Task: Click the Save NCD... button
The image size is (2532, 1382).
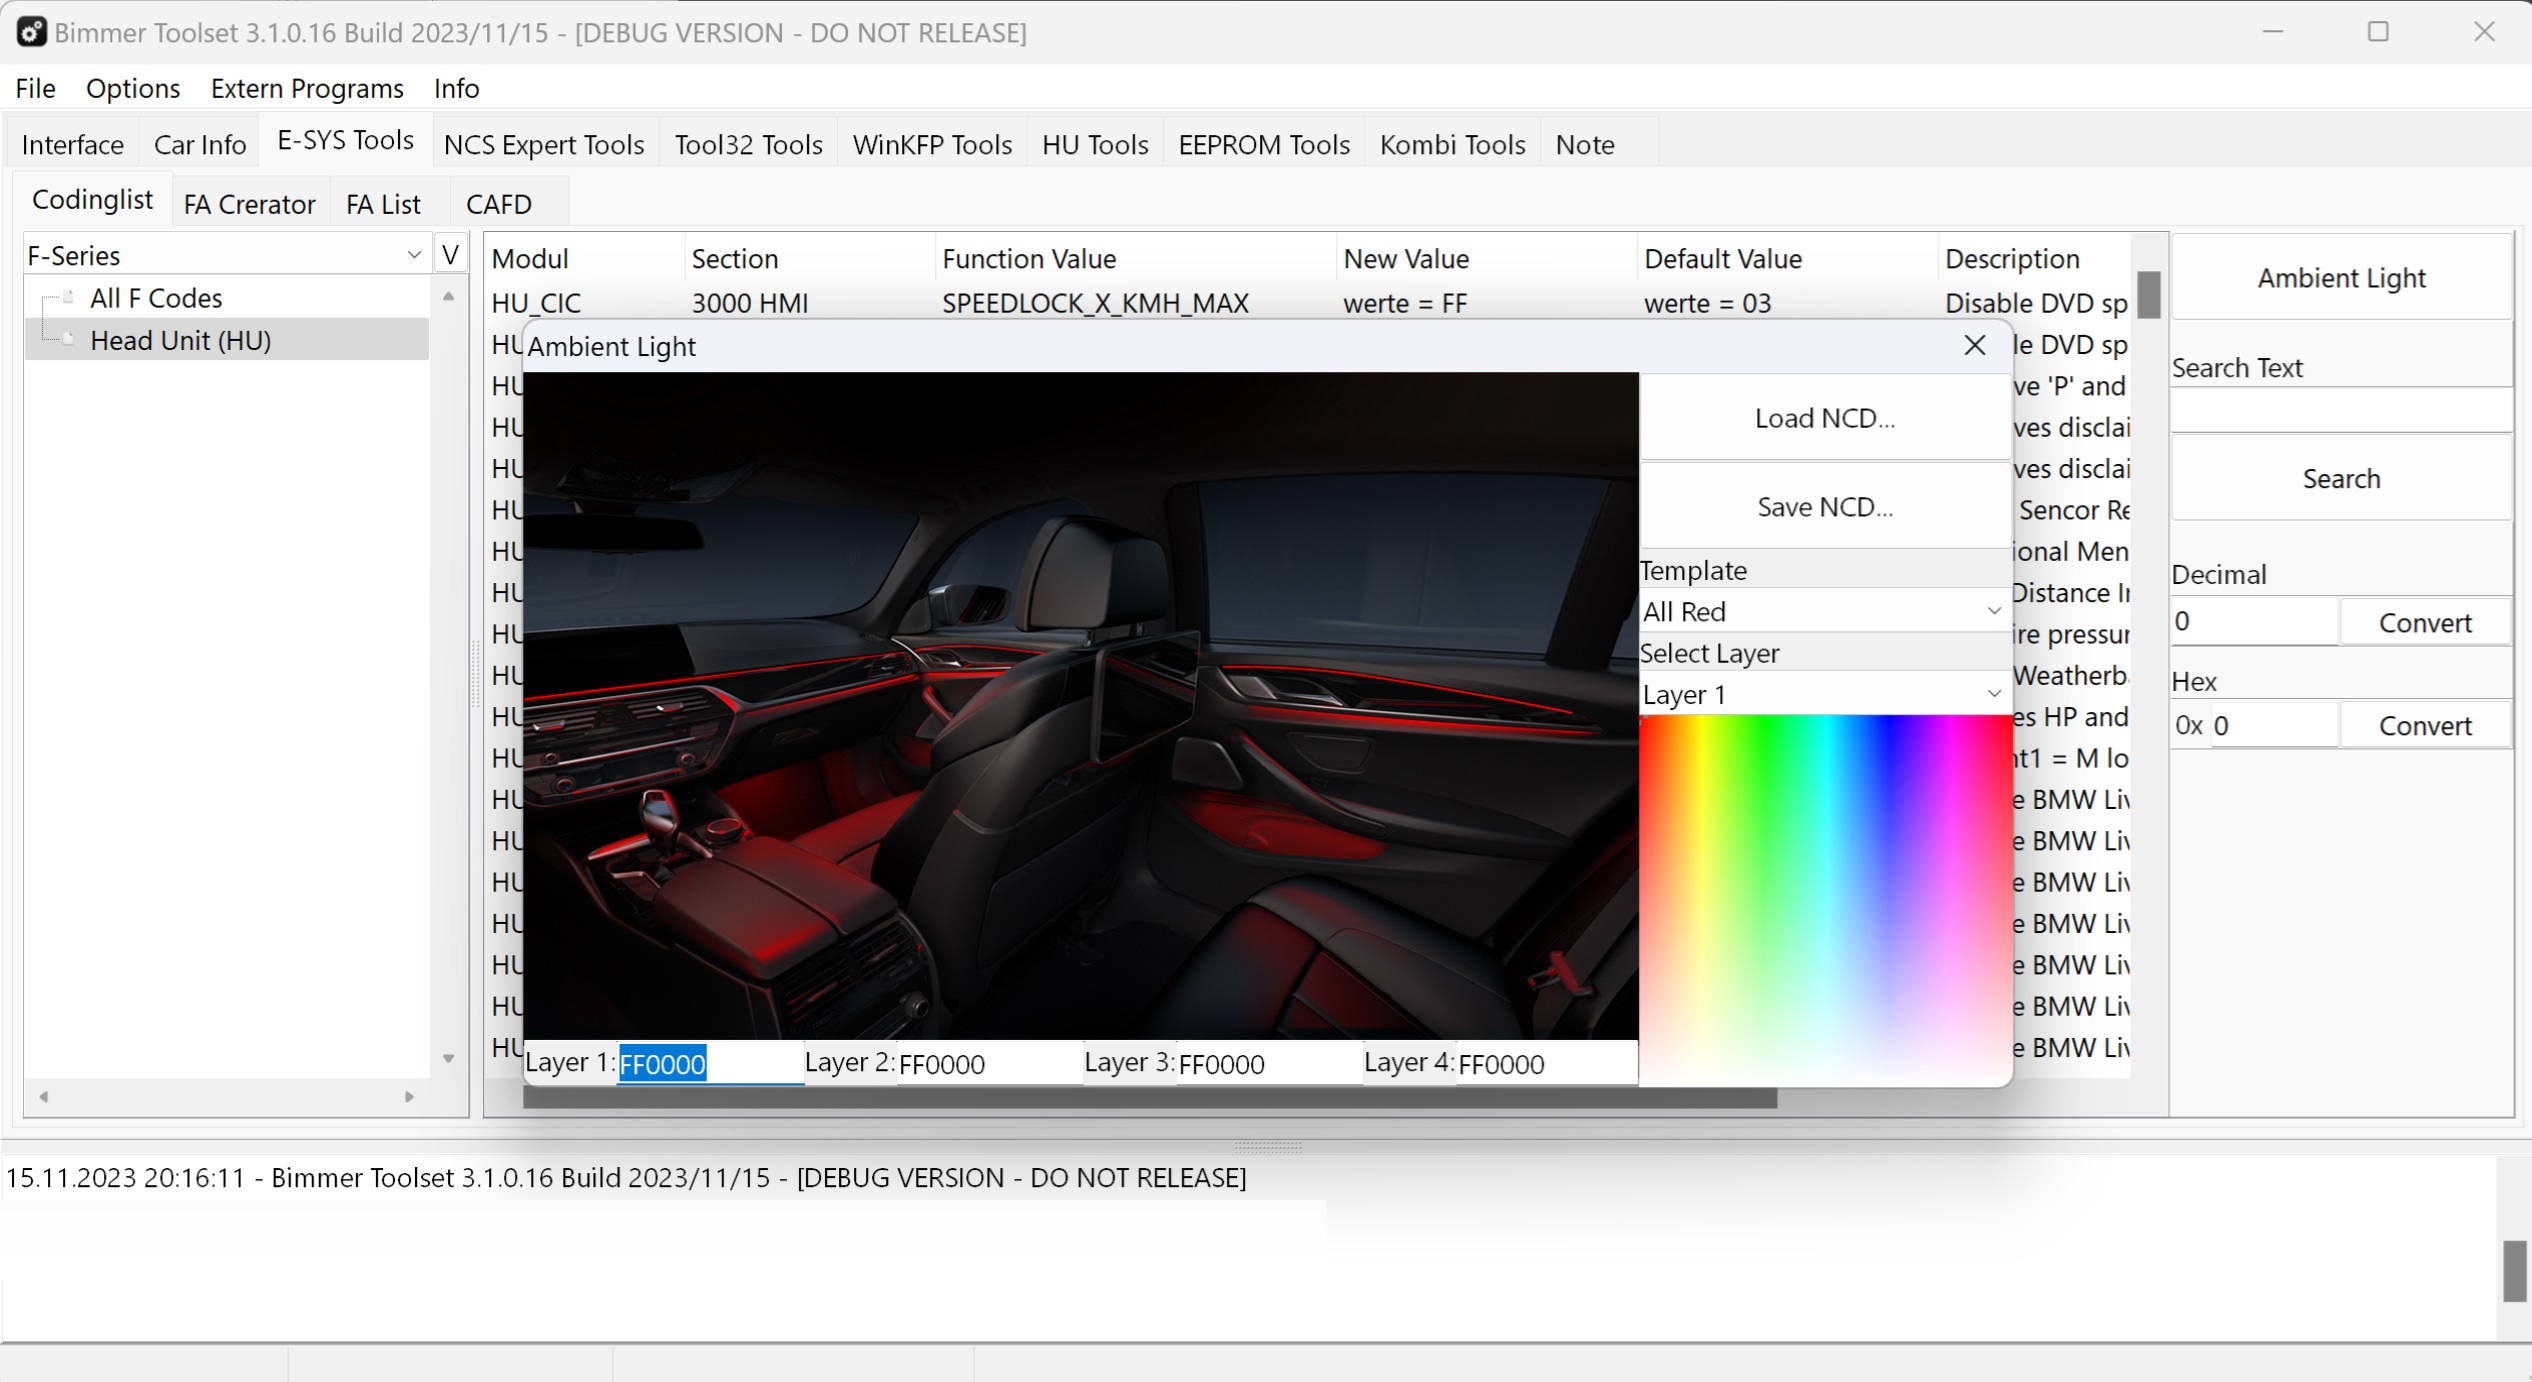Action: 1825,507
